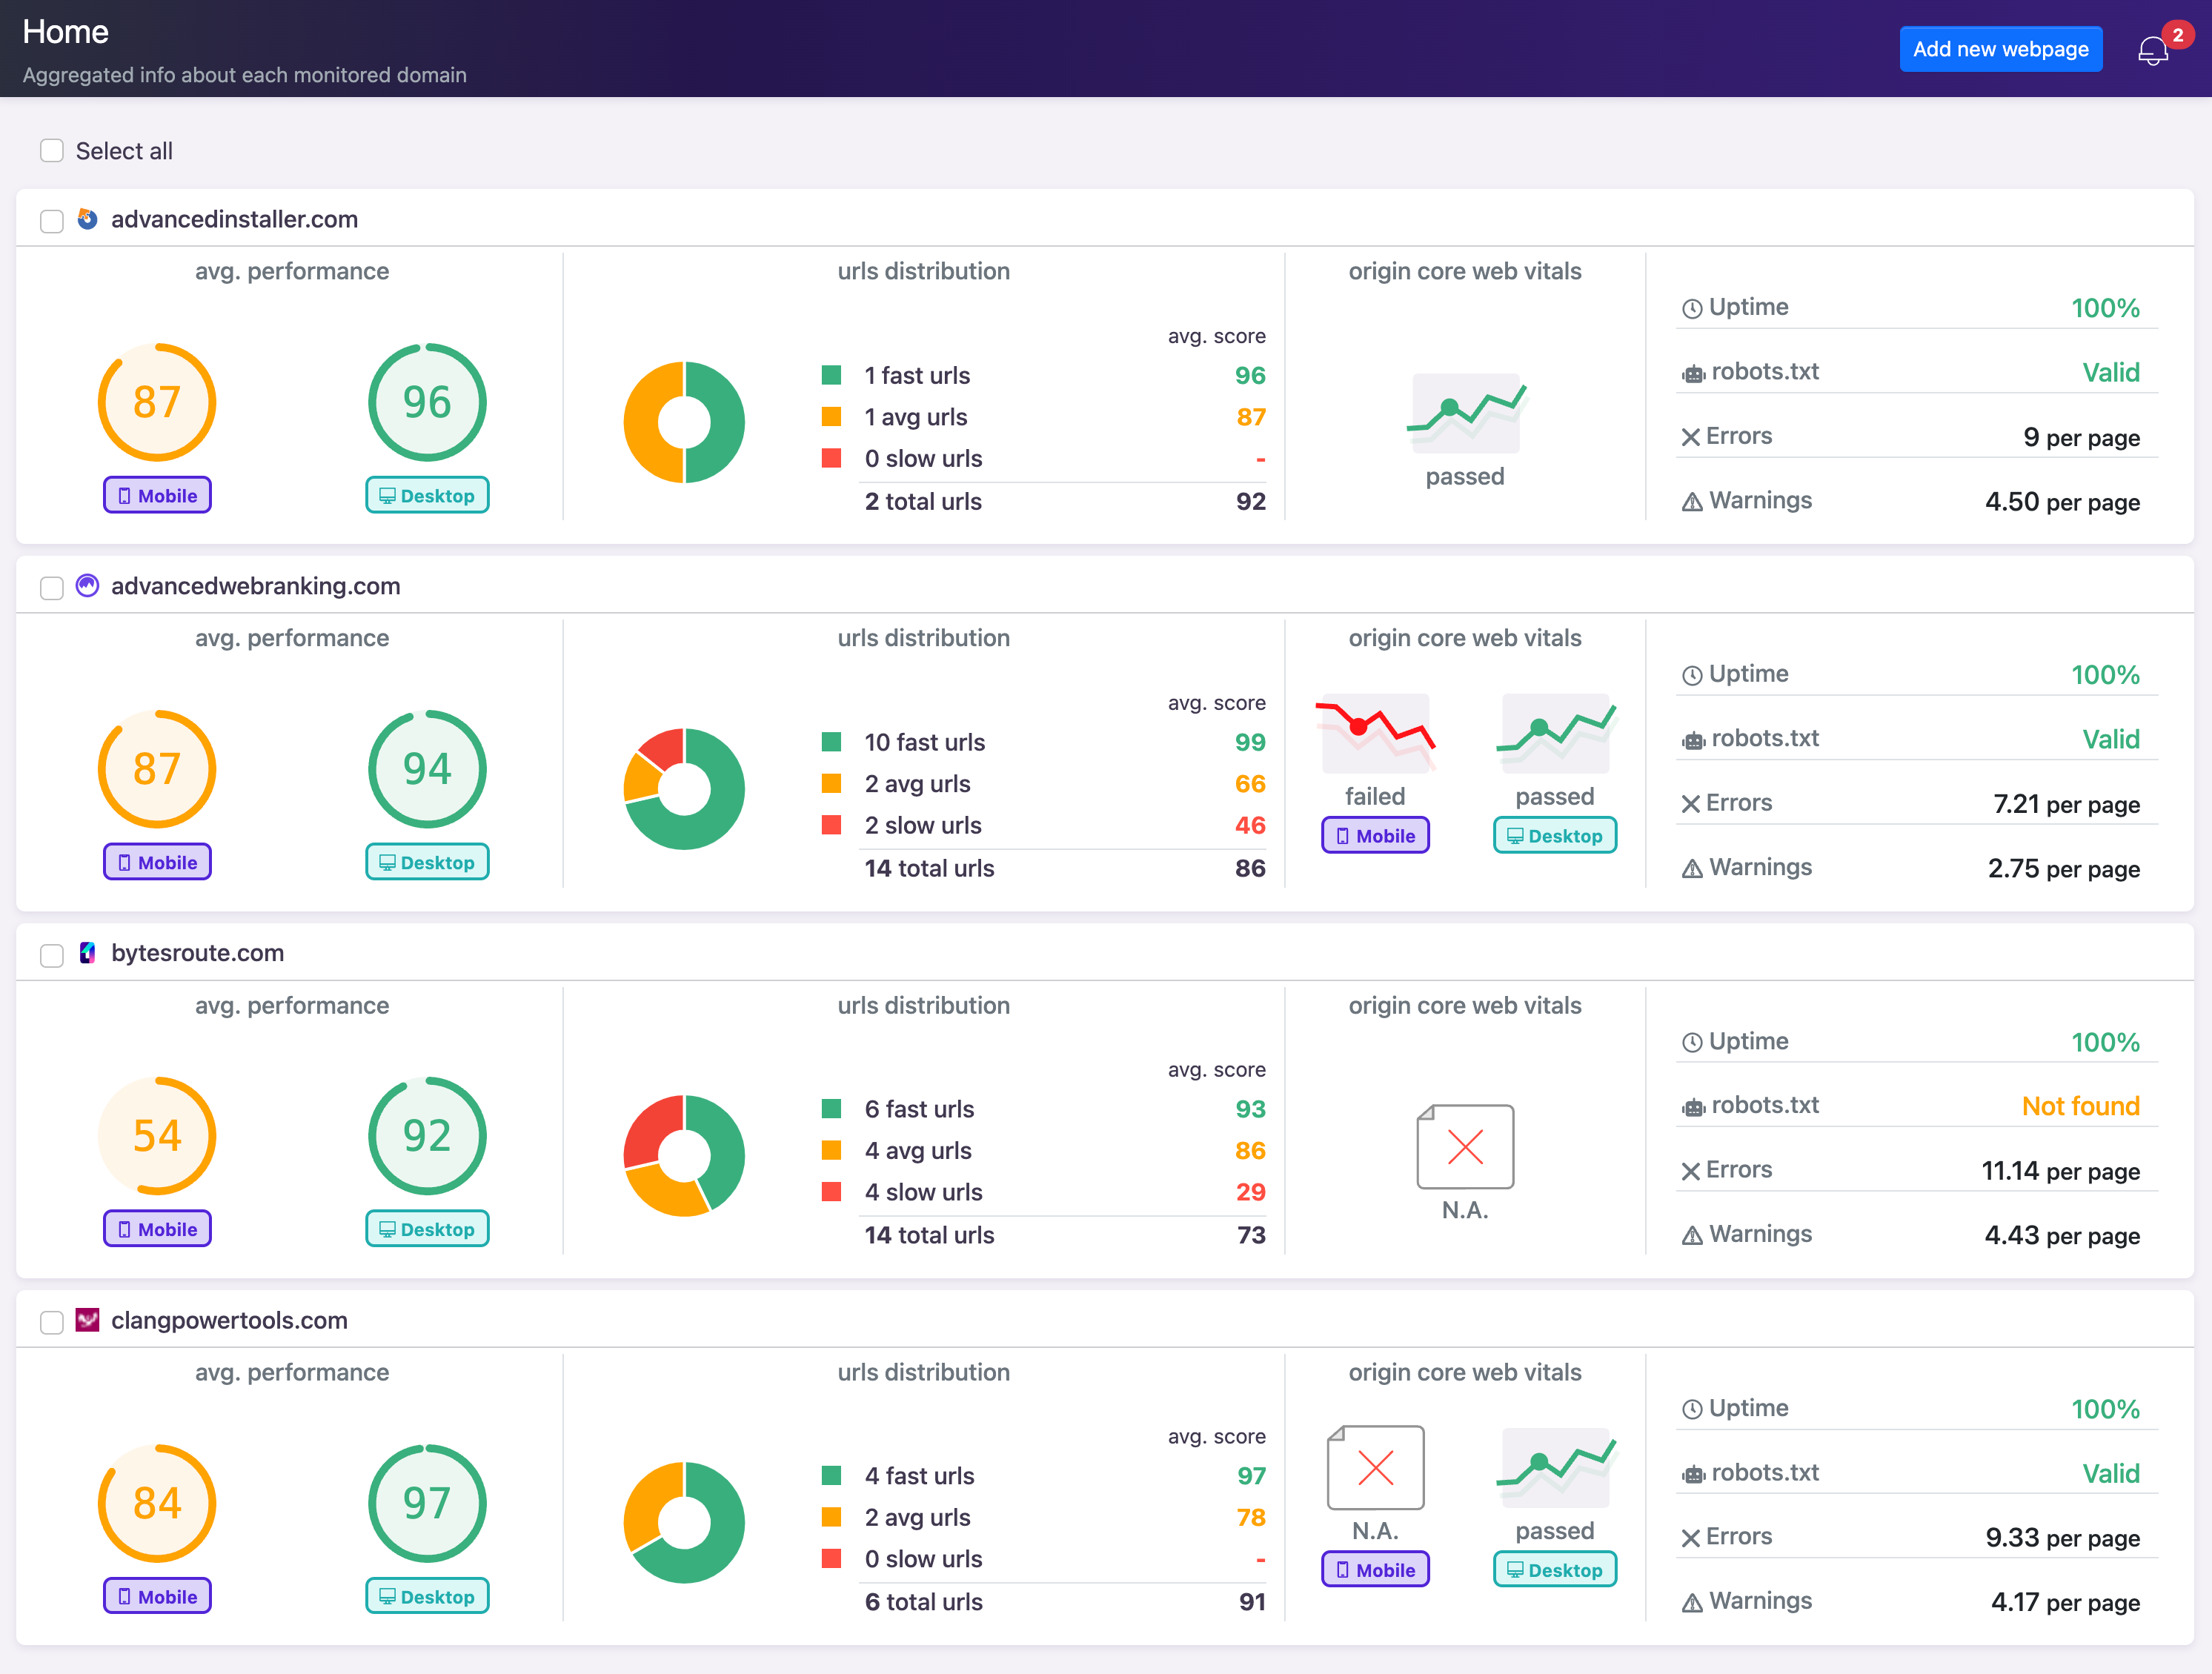Check the clangpowertools.com row checkbox
The image size is (2212, 1674).
pos(51,1321)
